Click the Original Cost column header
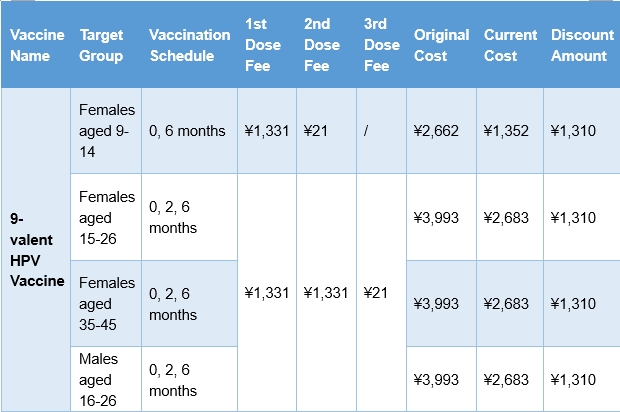This screenshot has height=412, width=620. pyautogui.click(x=441, y=45)
